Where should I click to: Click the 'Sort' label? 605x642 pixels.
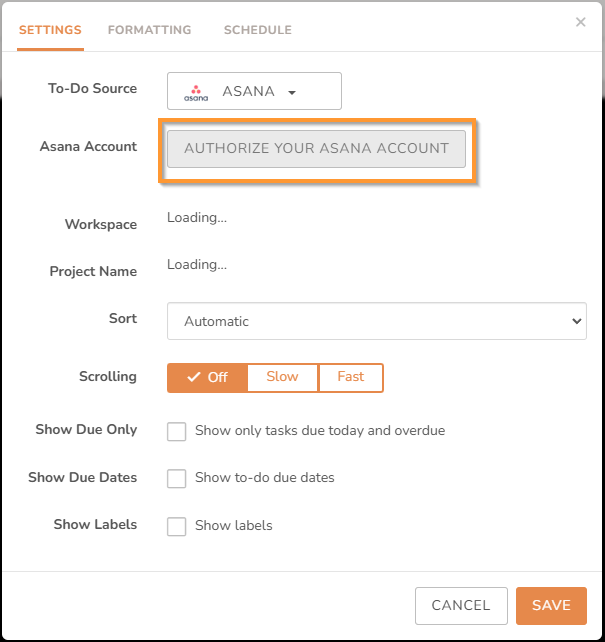(x=123, y=319)
